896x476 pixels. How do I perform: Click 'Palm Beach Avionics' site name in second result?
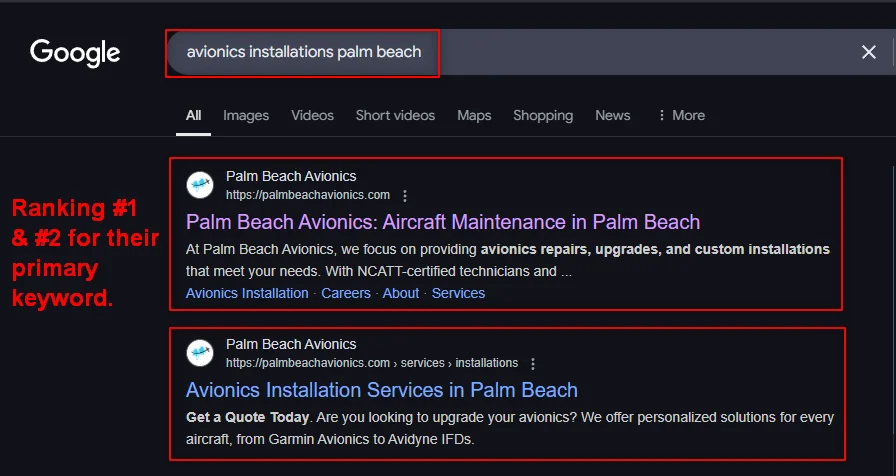(291, 344)
